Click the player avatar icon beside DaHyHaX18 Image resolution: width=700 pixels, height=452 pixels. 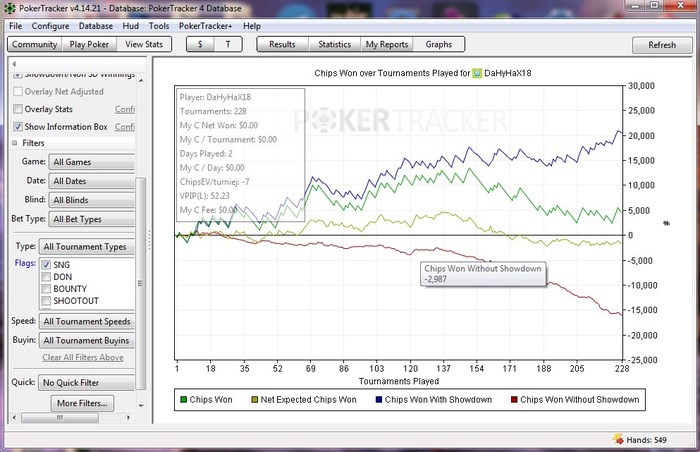(477, 73)
